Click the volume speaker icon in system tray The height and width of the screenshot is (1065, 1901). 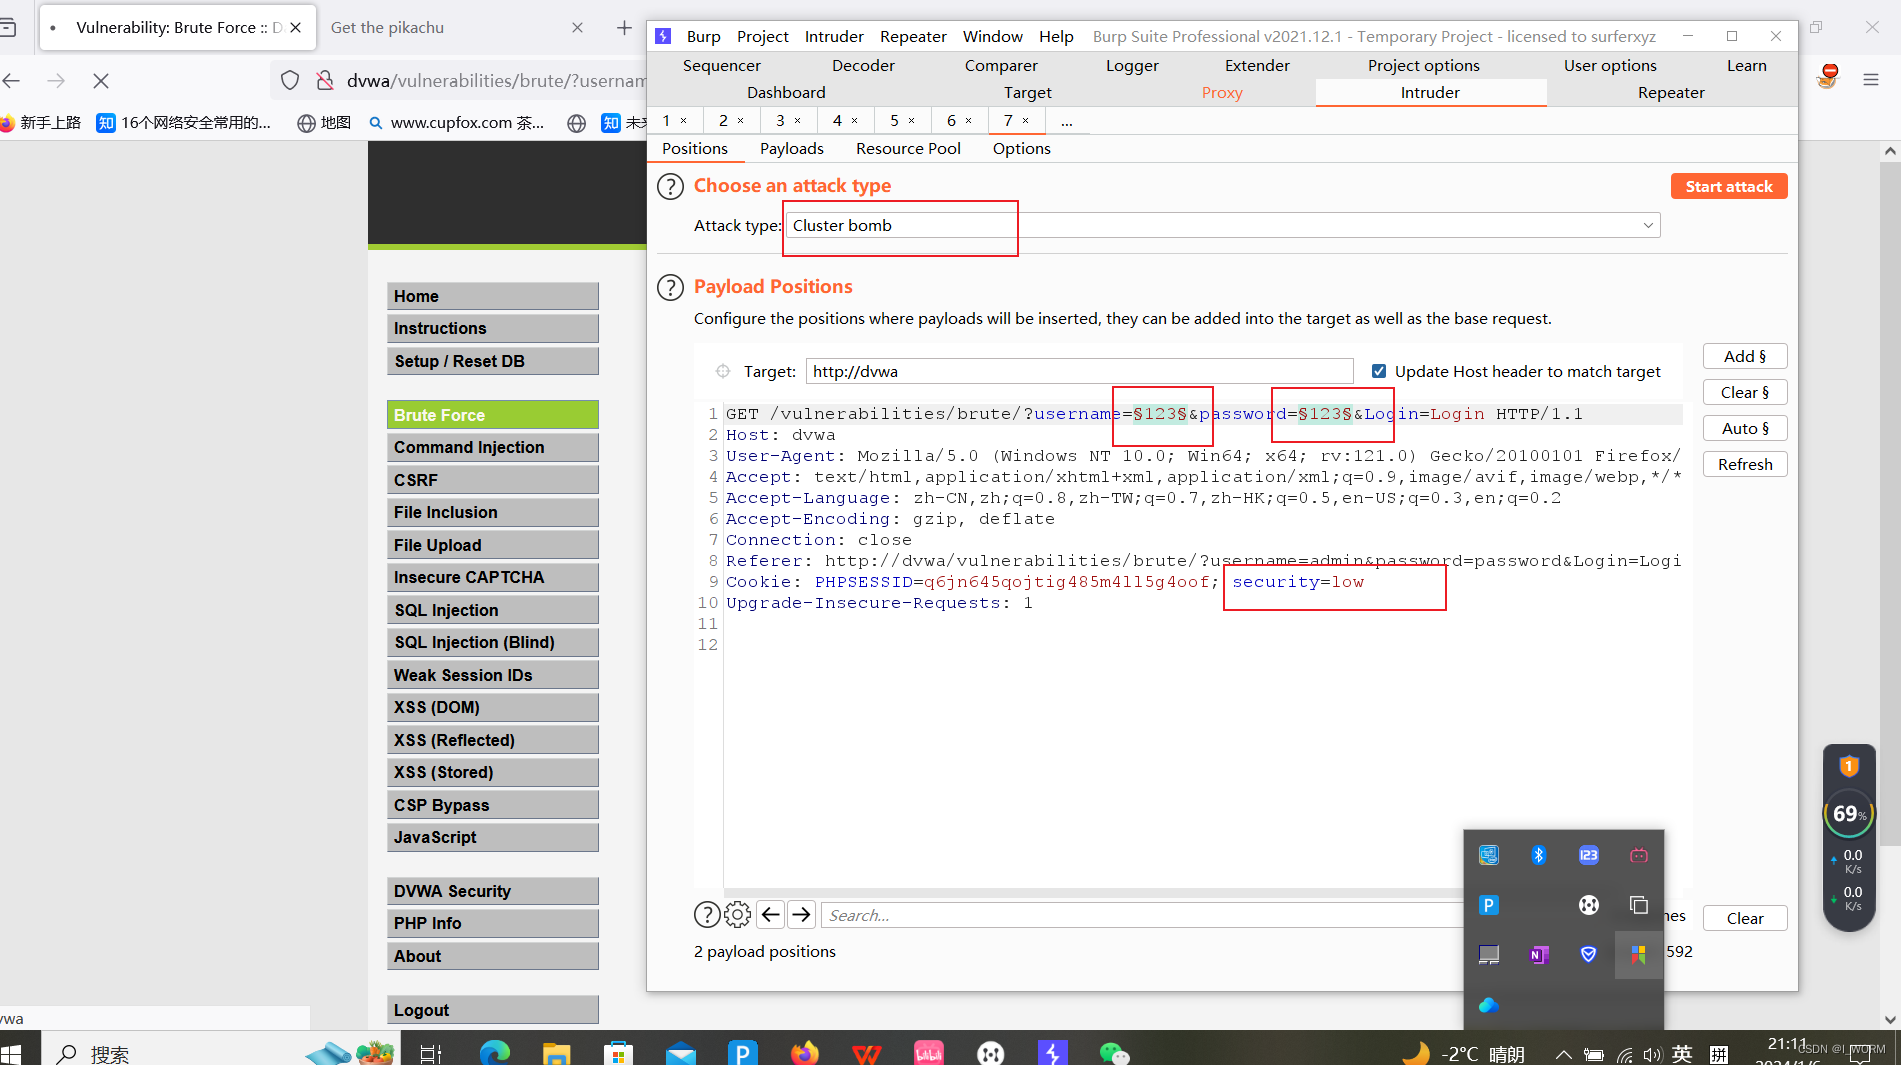tap(1652, 1054)
